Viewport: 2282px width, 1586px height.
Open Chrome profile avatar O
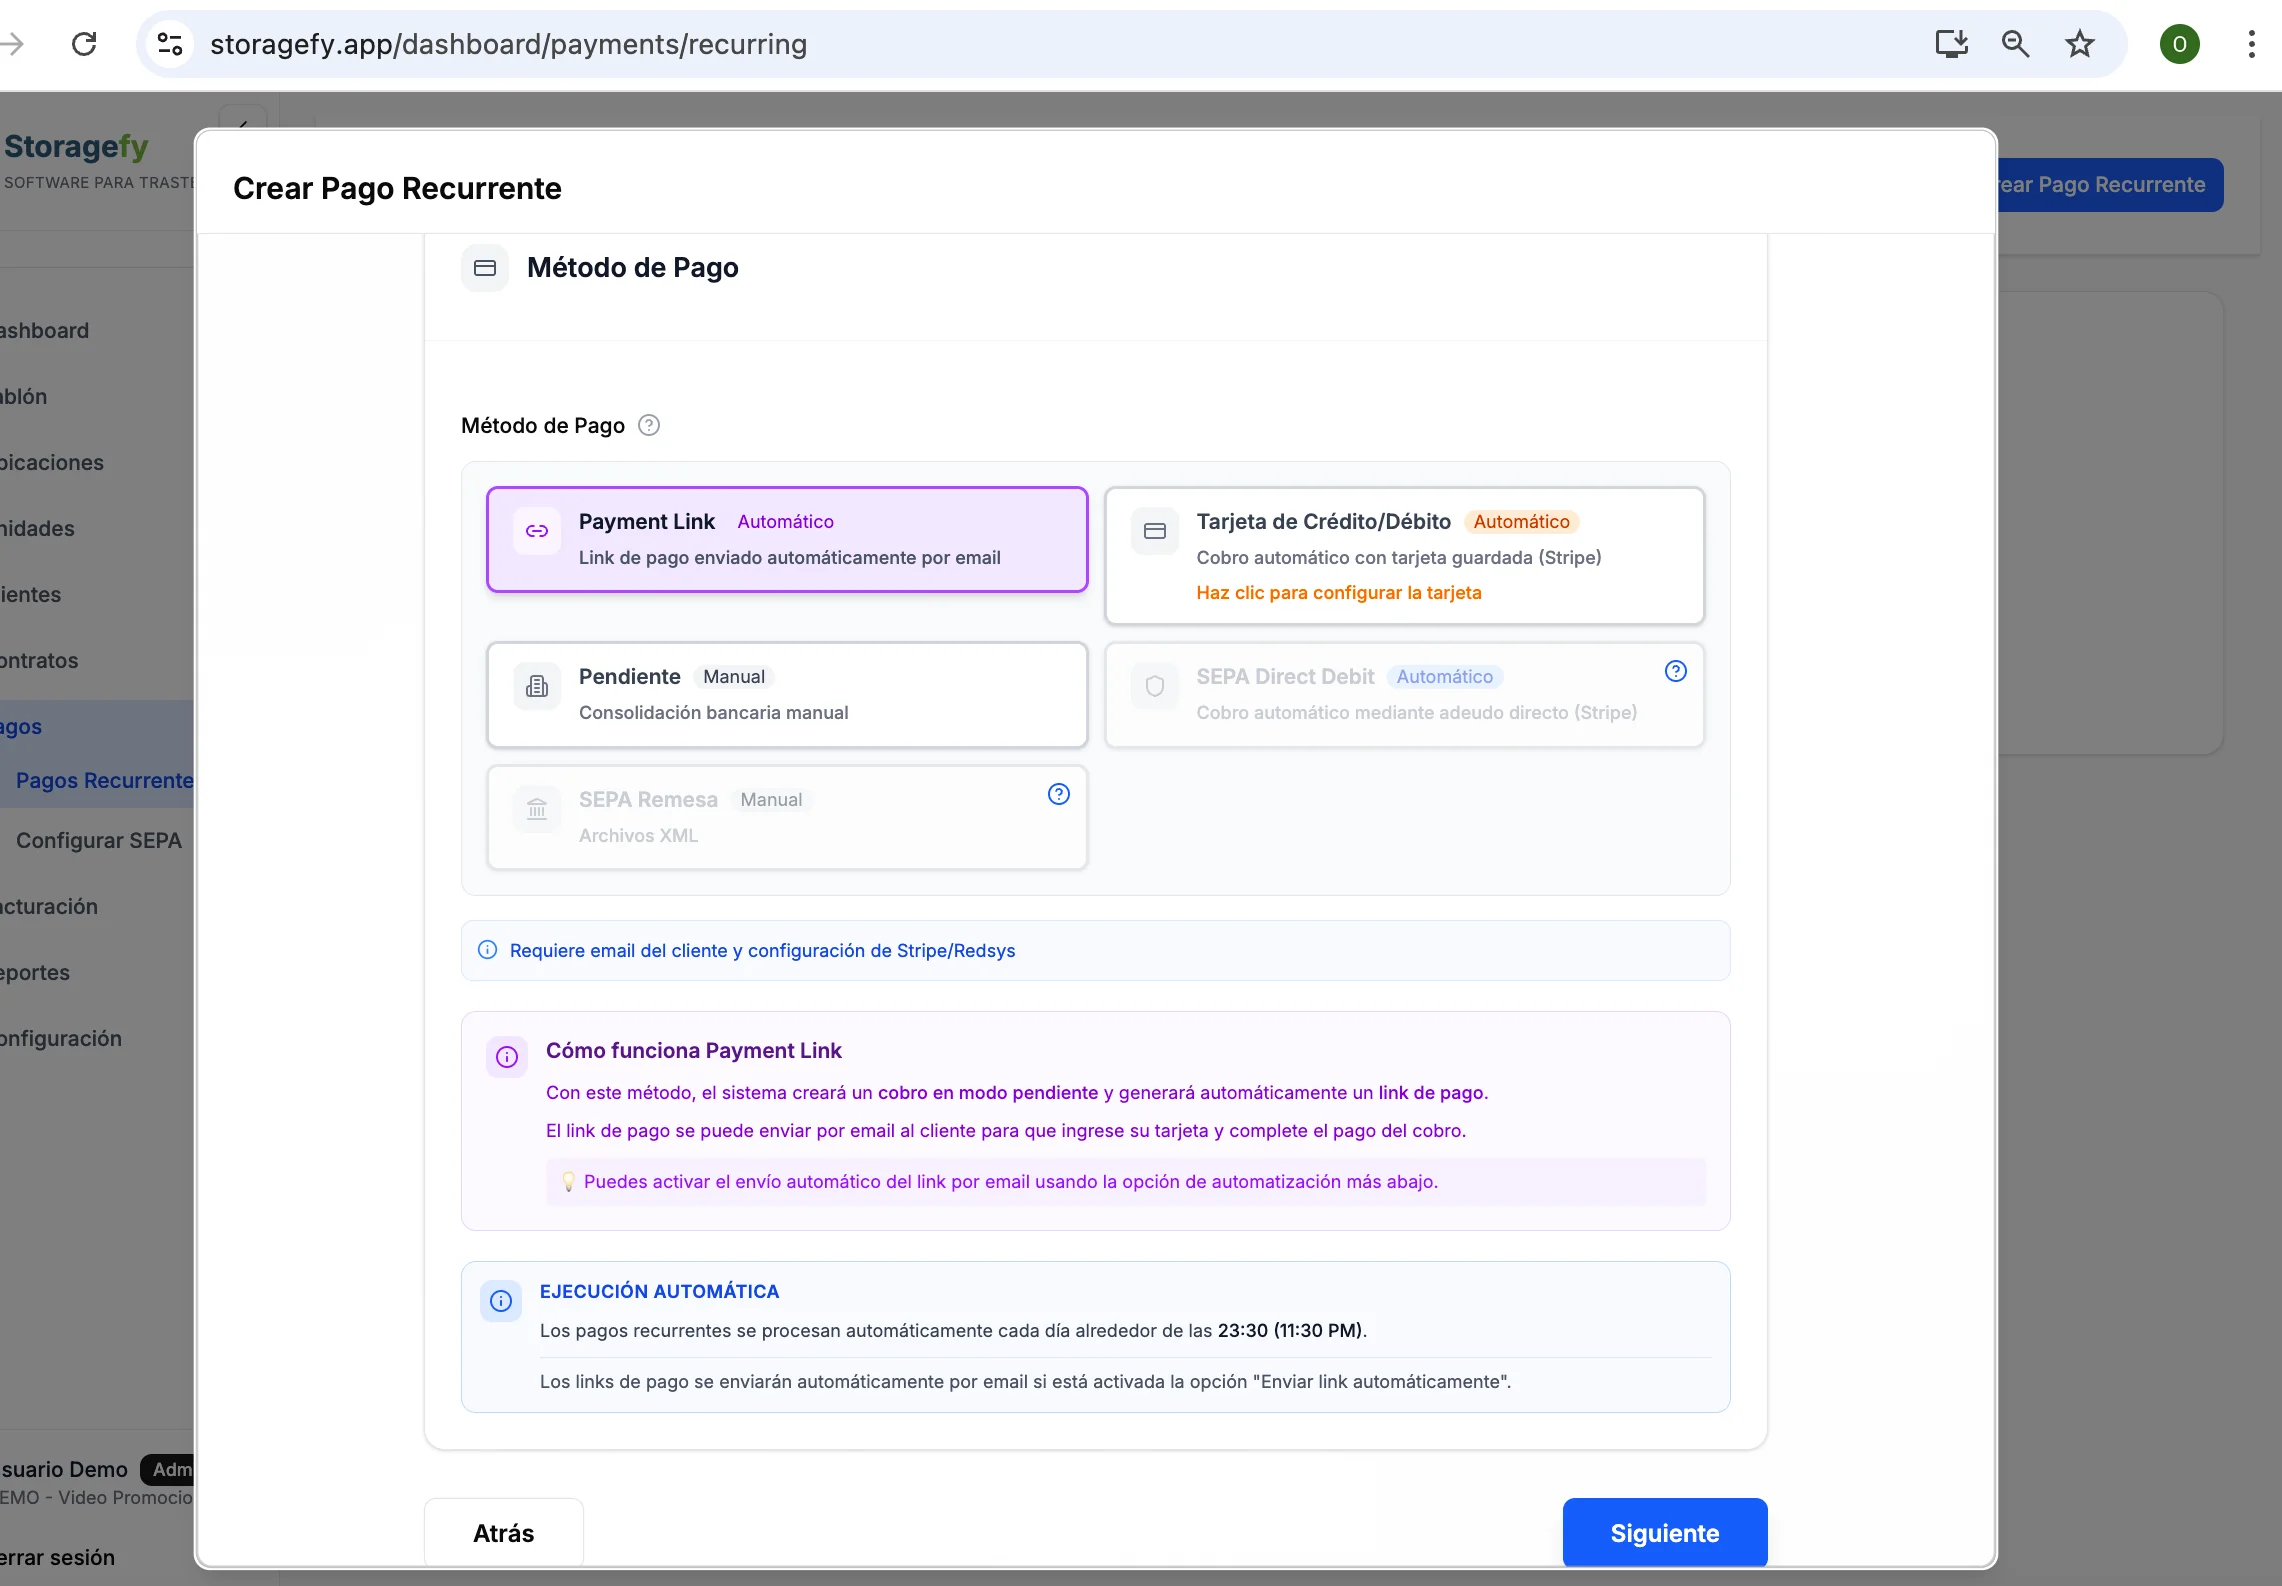[2179, 44]
